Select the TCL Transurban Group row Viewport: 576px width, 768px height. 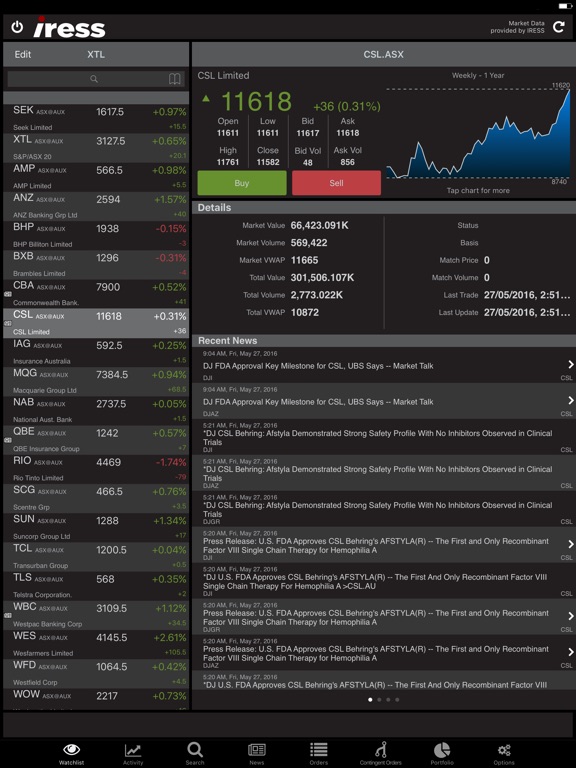pos(96,557)
